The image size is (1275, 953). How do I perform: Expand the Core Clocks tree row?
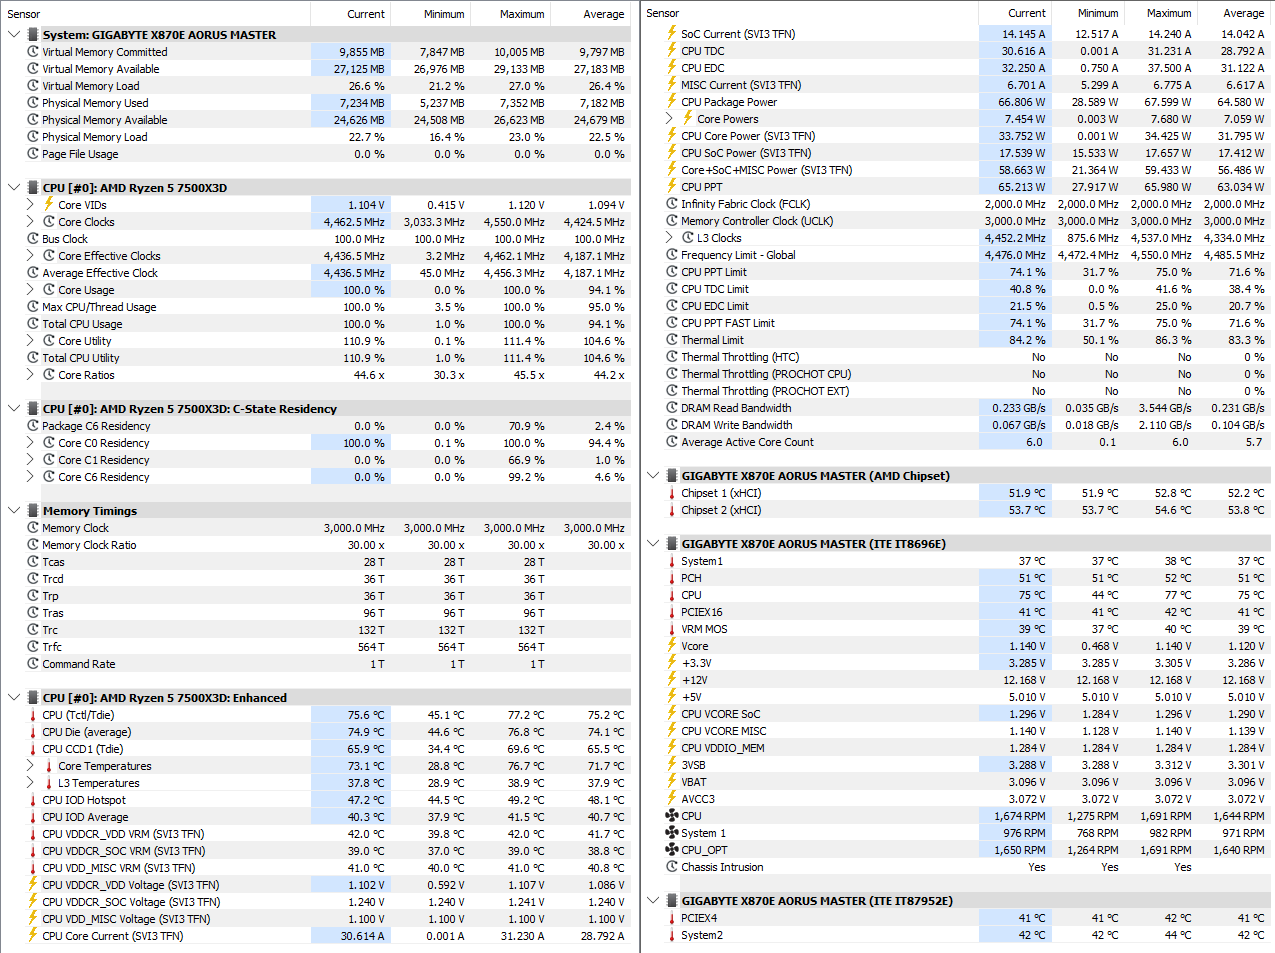(x=30, y=222)
